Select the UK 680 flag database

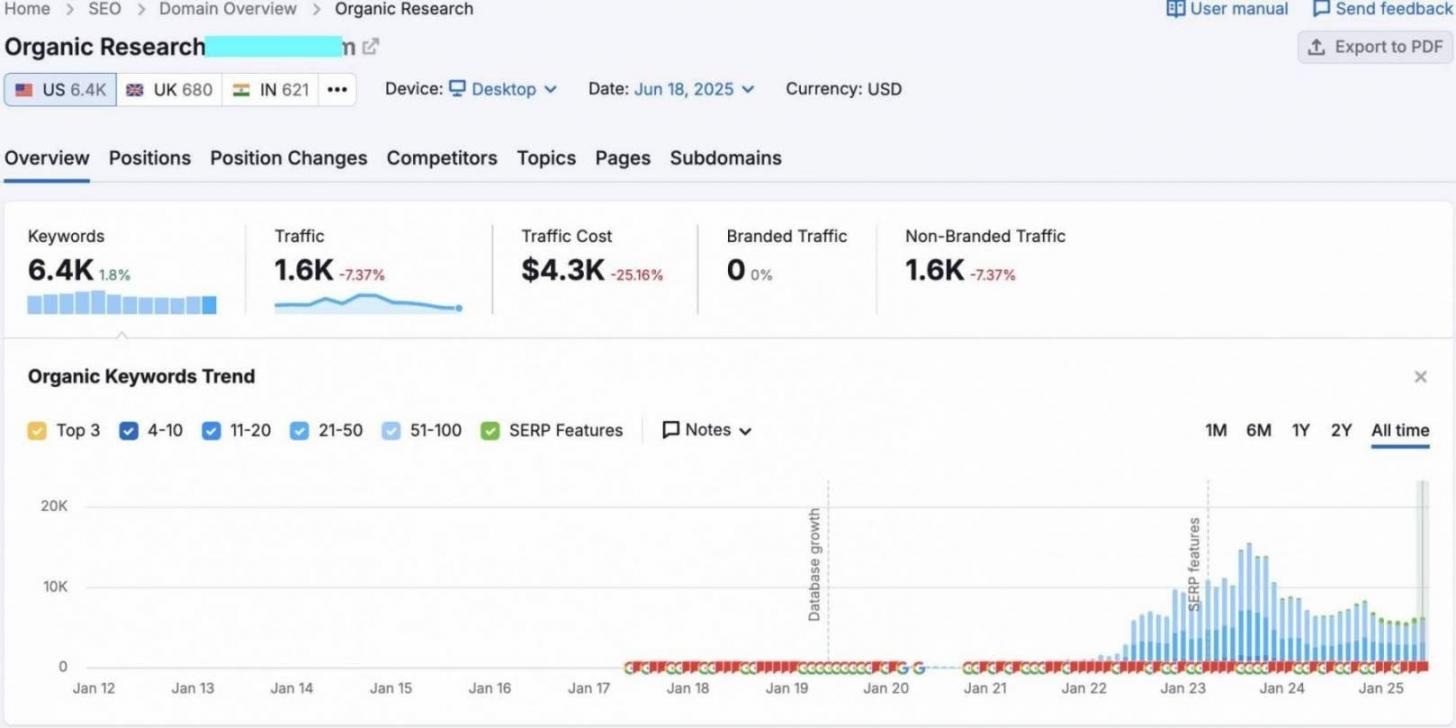point(169,89)
